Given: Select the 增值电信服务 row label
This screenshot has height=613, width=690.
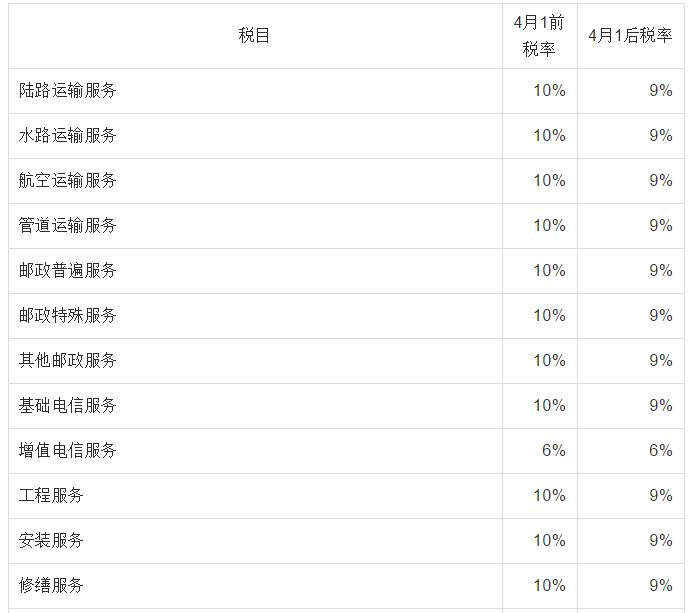Looking at the screenshot, I should coord(68,451).
